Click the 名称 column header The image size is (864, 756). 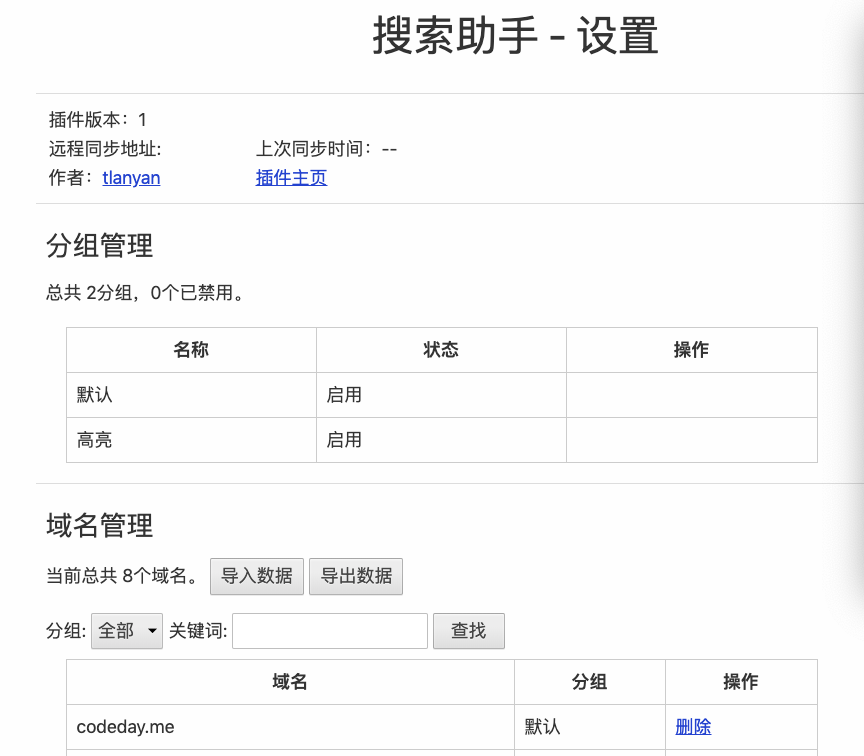point(190,350)
